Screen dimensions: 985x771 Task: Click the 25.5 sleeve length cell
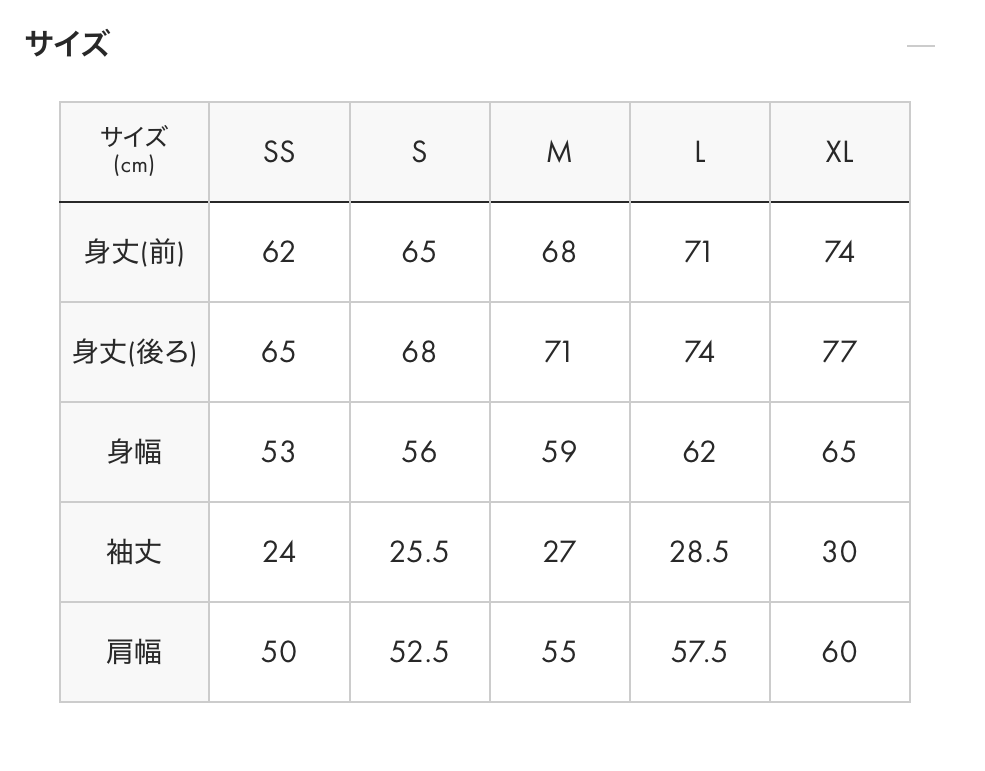click(x=419, y=552)
